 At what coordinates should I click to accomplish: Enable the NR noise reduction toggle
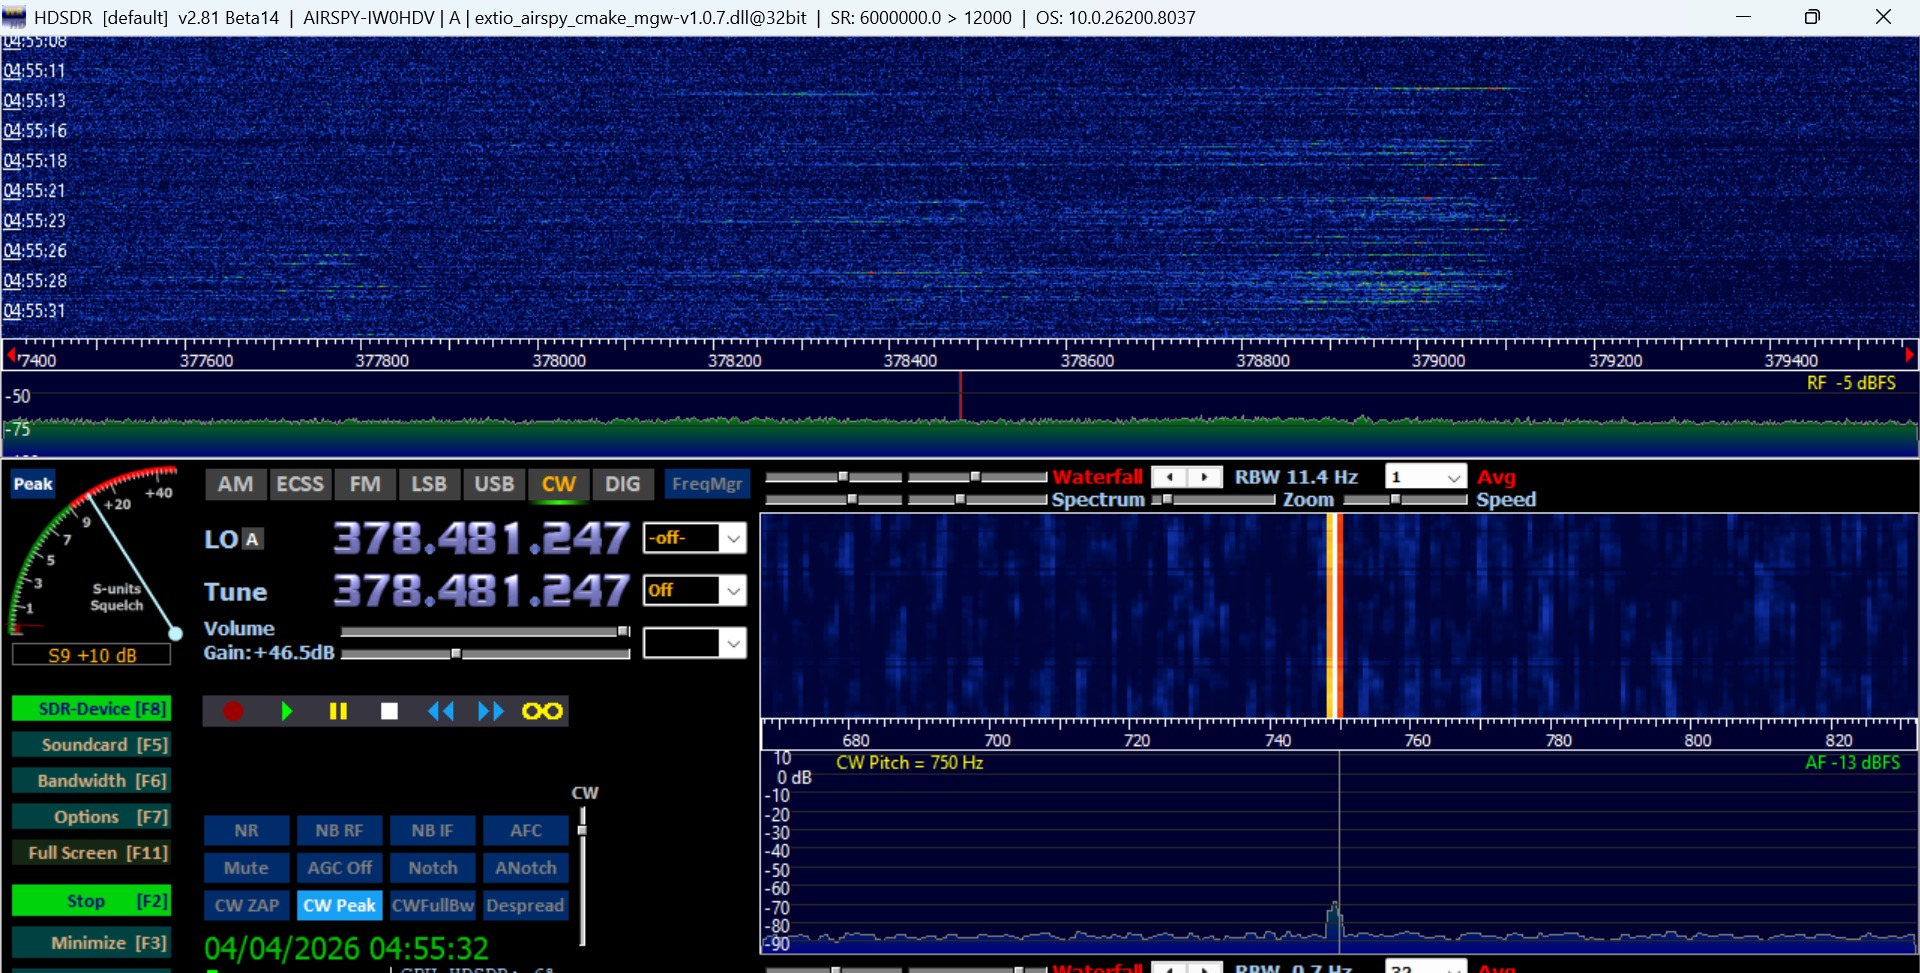pos(246,830)
